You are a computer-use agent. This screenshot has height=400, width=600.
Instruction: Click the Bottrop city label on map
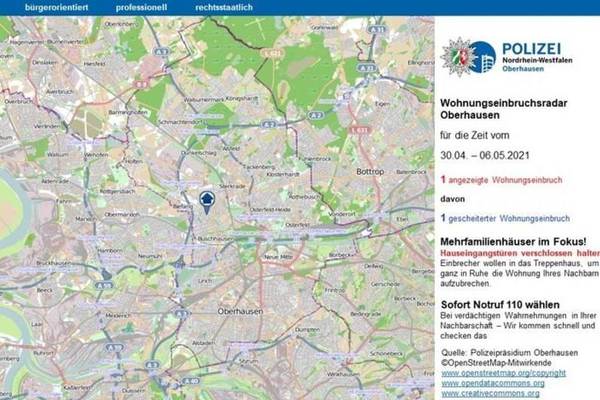pos(370,171)
